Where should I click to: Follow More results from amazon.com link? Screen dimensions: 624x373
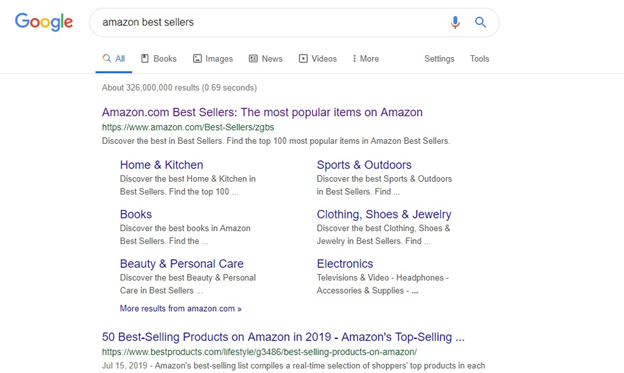(181, 309)
